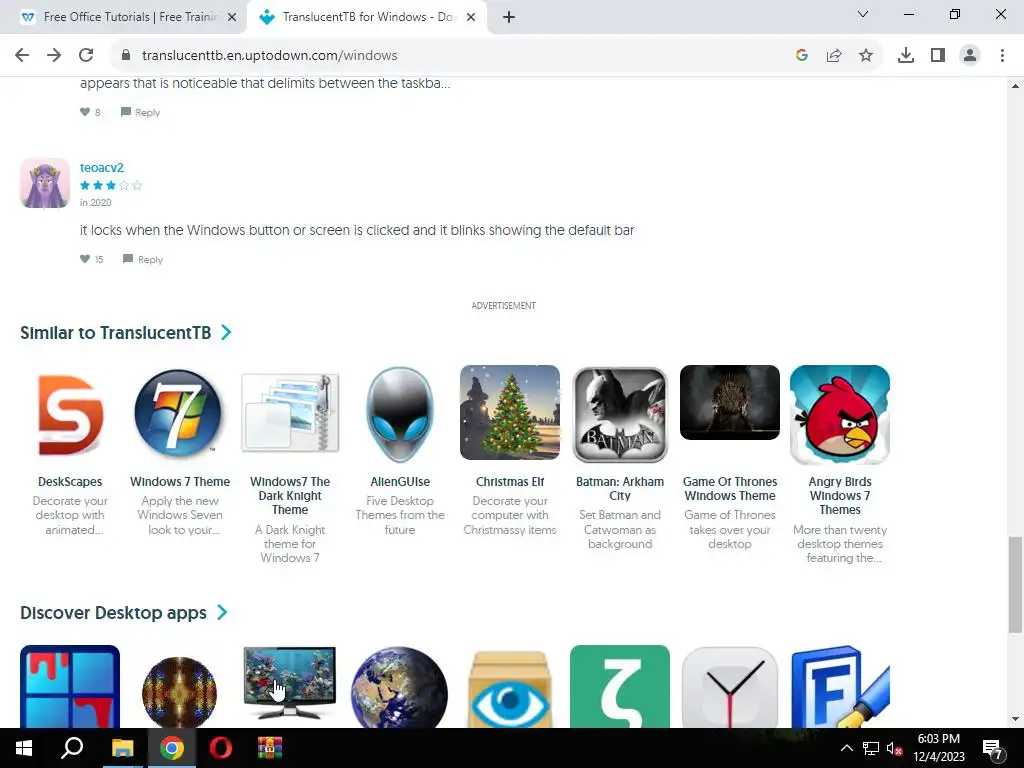1024x768 pixels.
Task: Go back to previous page
Action: (x=22, y=56)
